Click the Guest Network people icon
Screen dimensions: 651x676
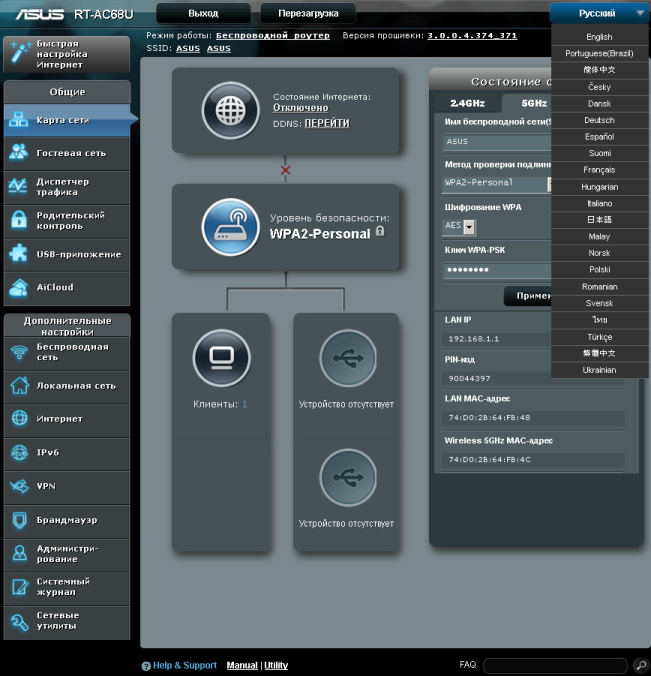coord(19,153)
